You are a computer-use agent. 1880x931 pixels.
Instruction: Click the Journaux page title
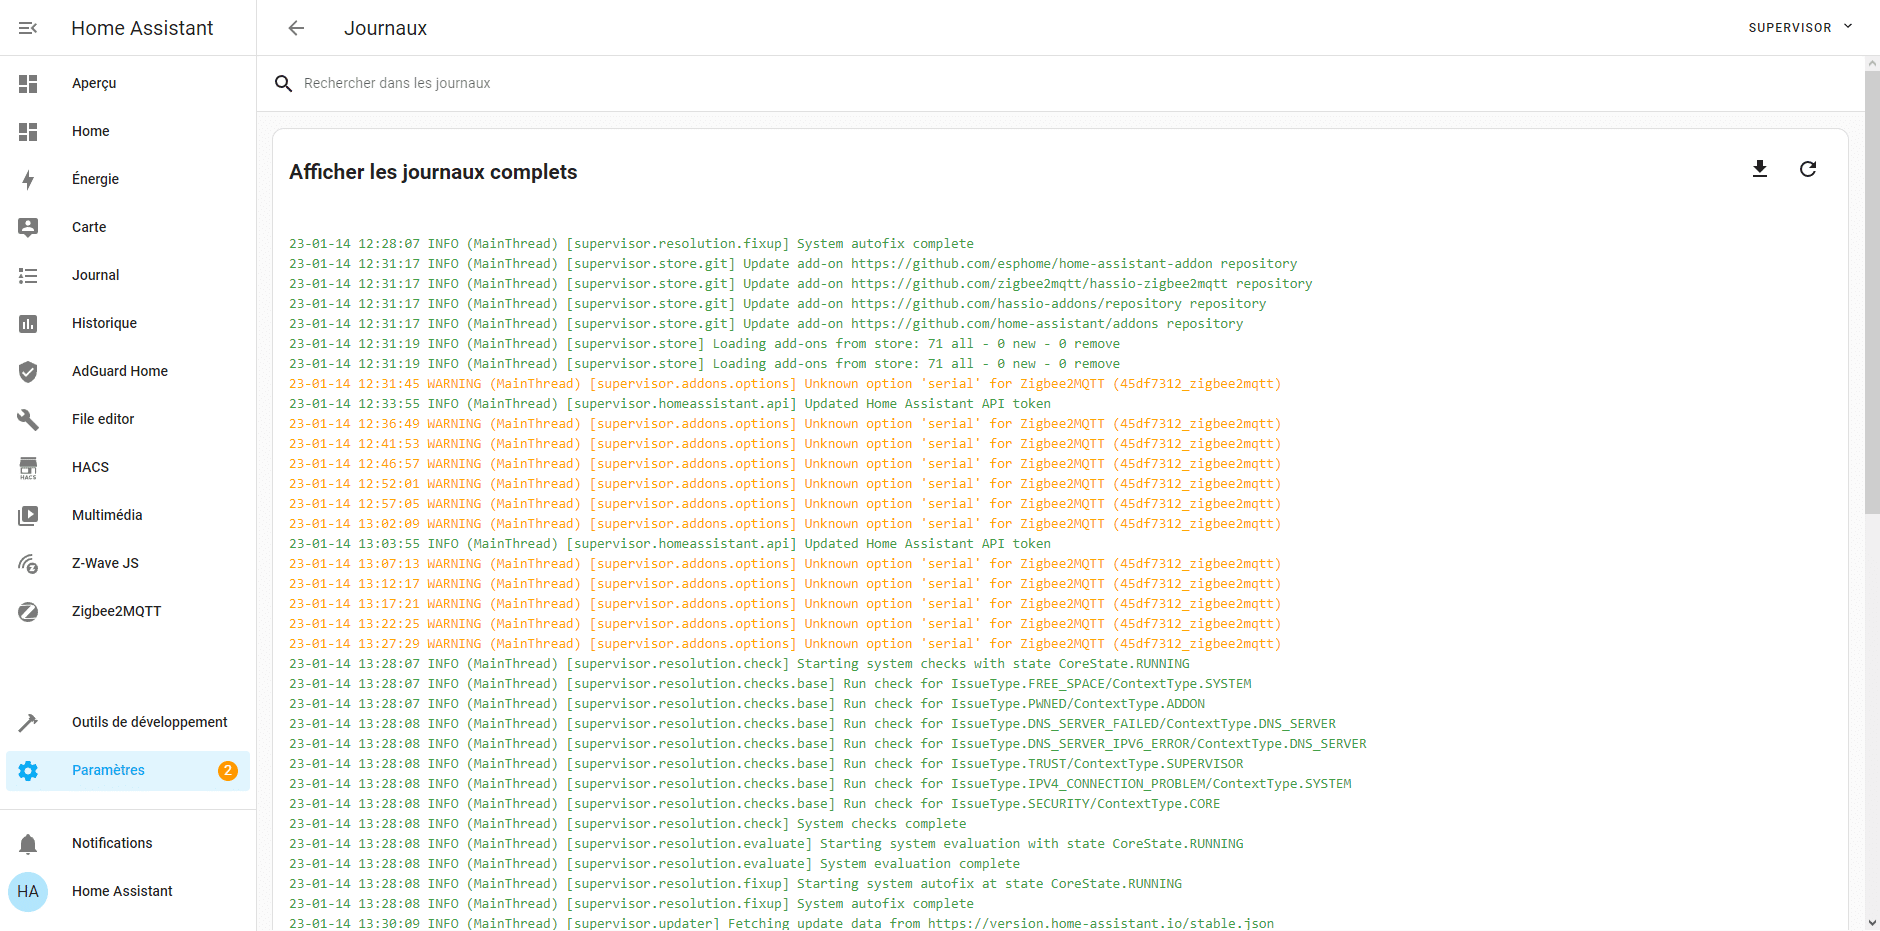click(x=385, y=28)
